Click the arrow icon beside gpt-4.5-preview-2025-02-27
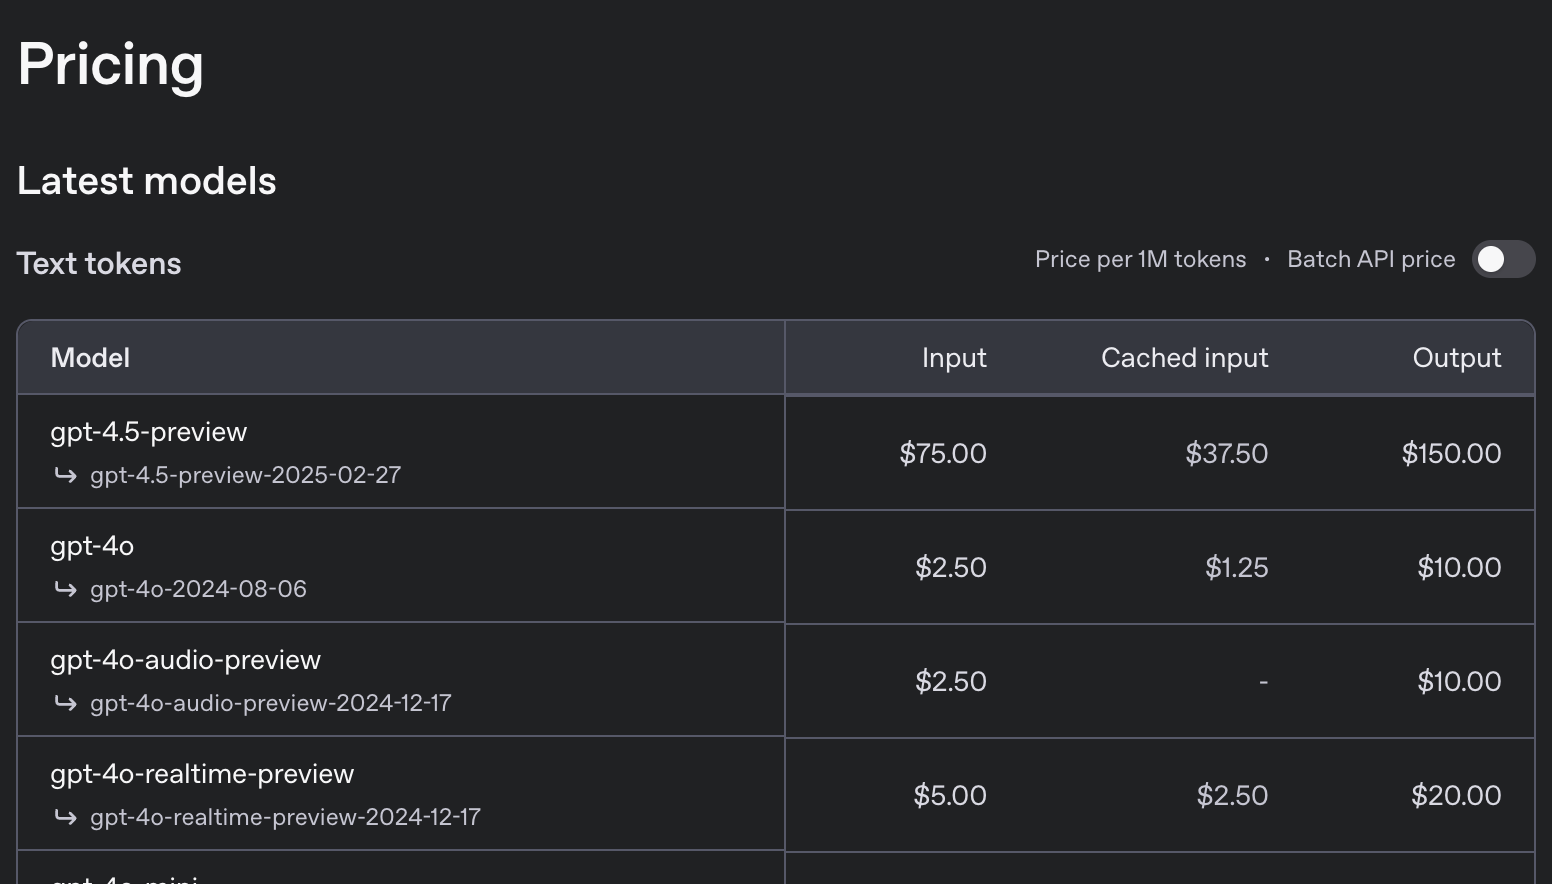Image resolution: width=1552 pixels, height=884 pixels. 66,475
